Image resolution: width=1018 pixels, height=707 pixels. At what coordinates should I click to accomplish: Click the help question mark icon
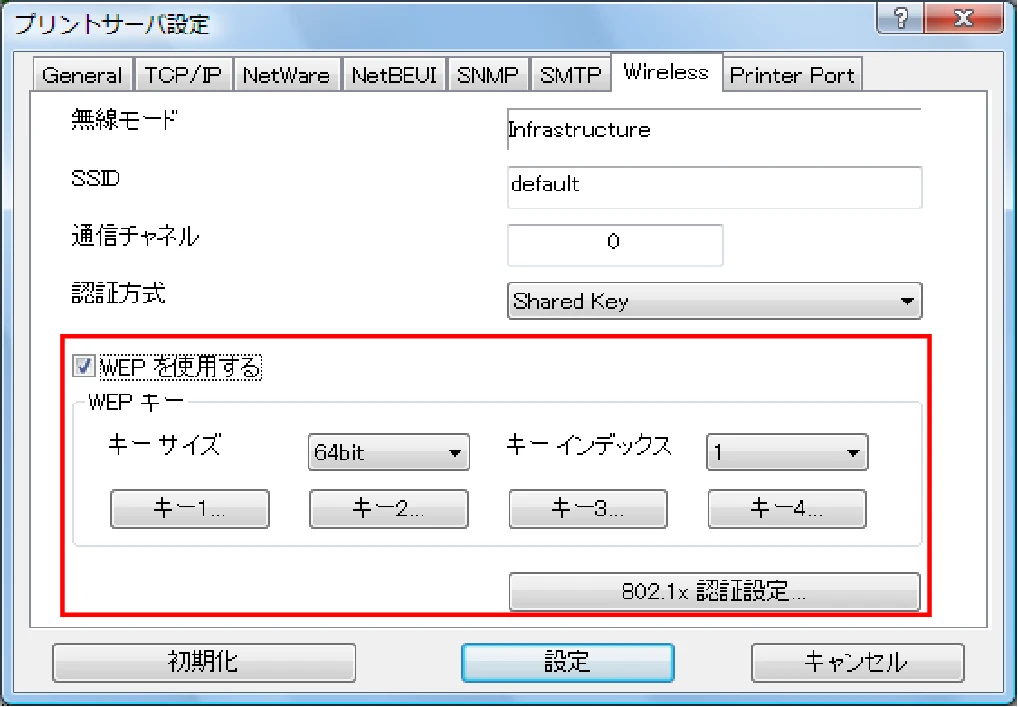pyautogui.click(x=900, y=18)
